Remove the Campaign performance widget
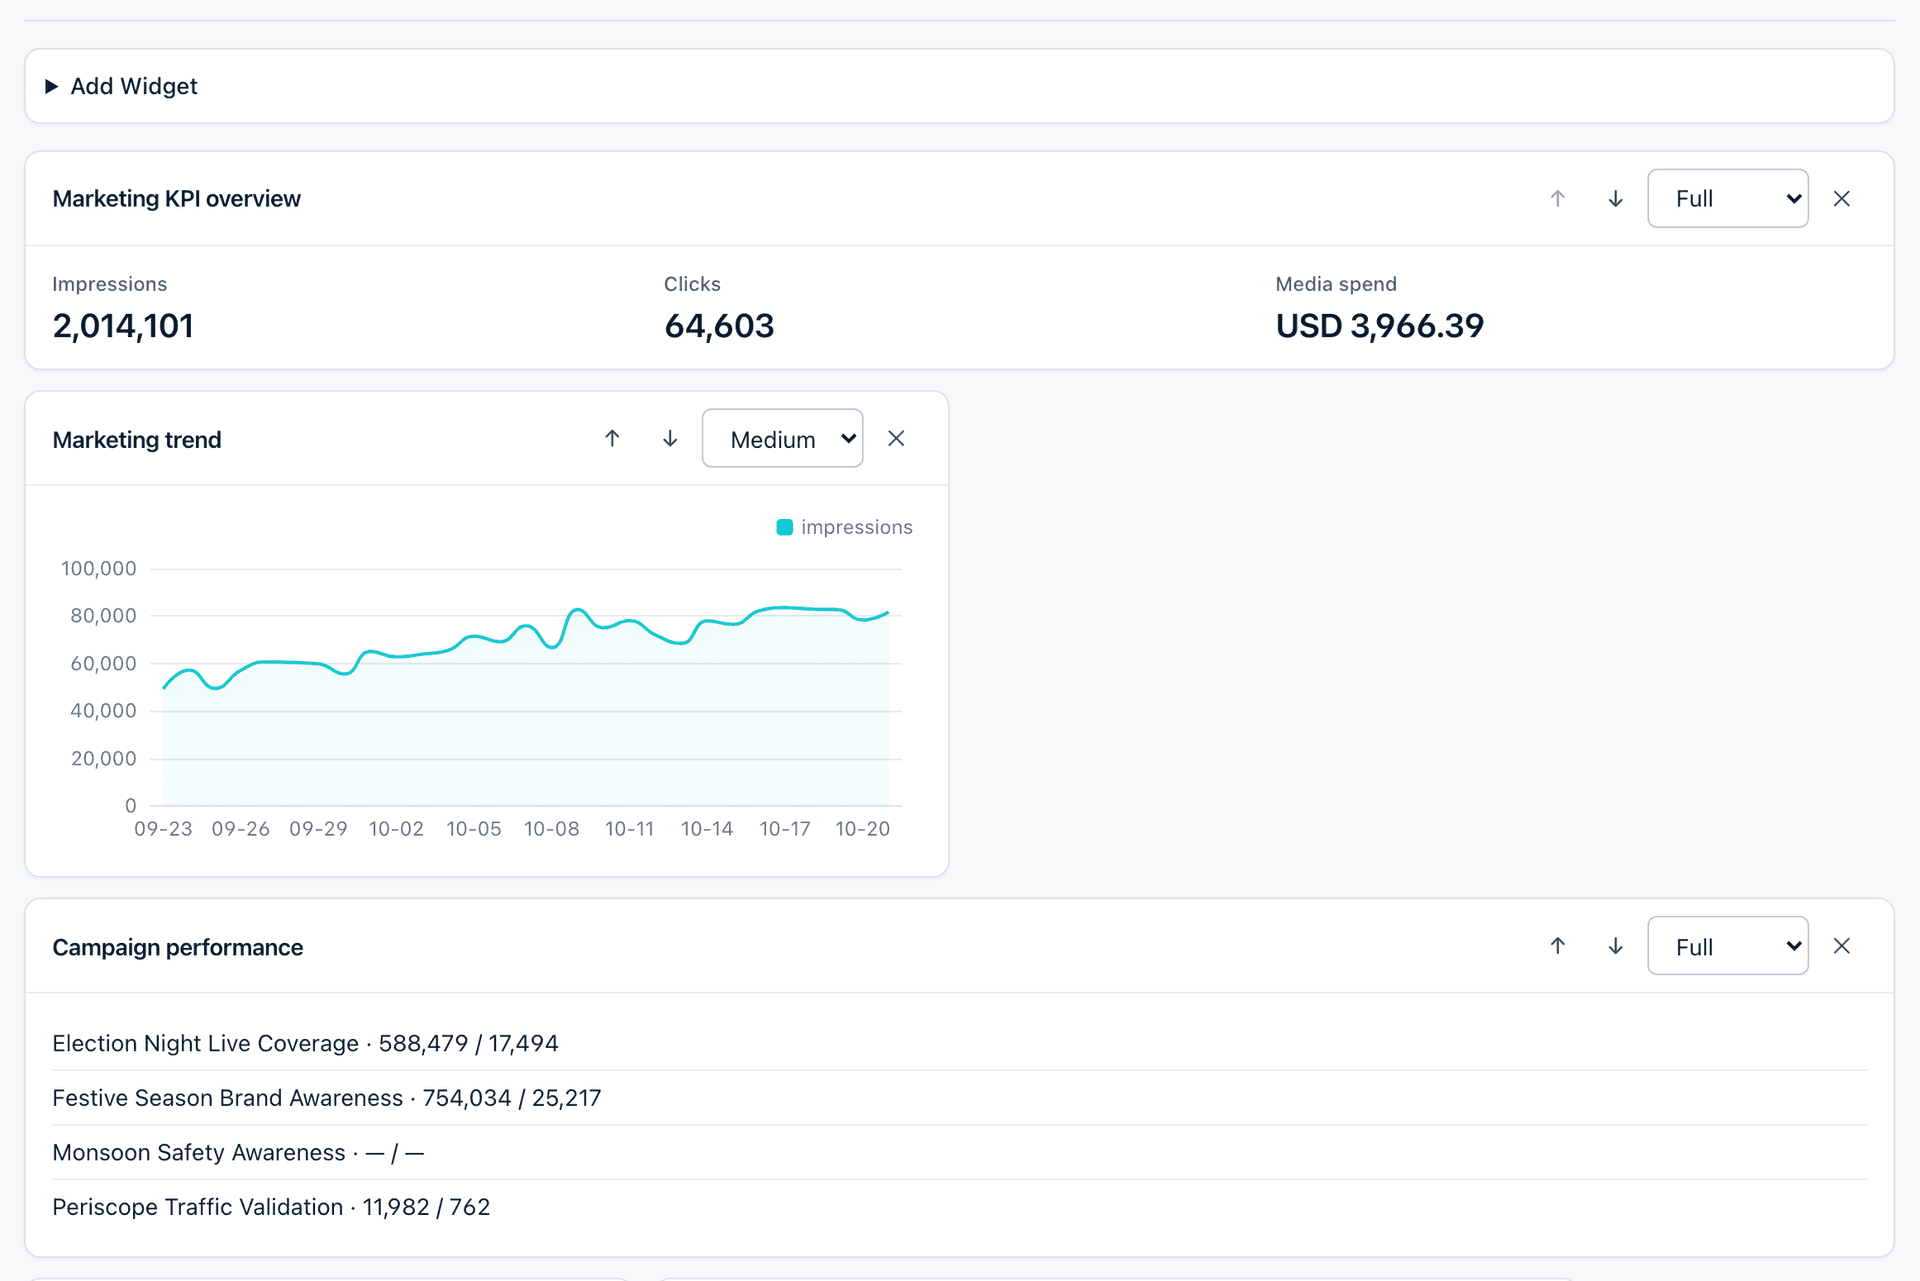1920x1281 pixels. click(x=1841, y=945)
